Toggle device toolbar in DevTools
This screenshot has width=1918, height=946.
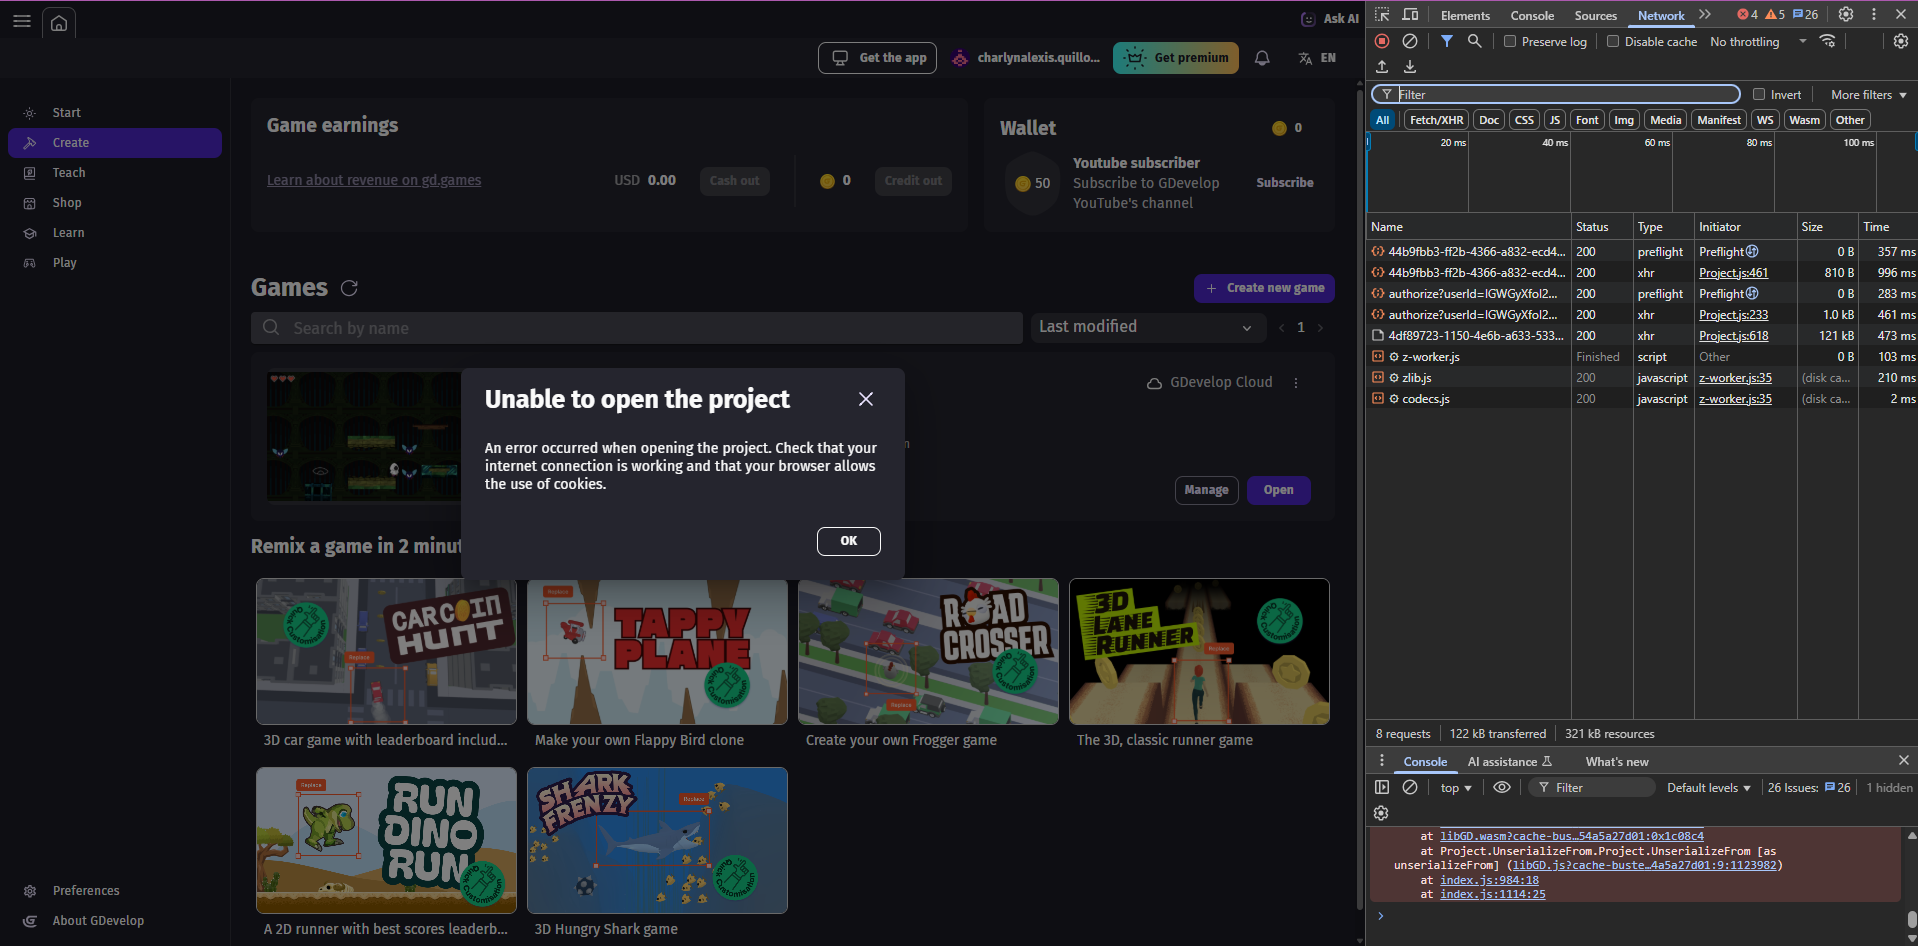pyautogui.click(x=1410, y=14)
